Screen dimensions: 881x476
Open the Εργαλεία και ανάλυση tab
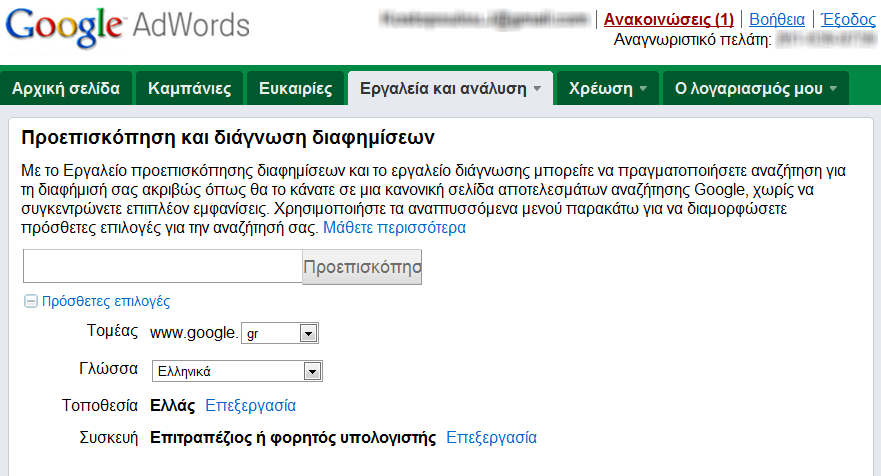pyautogui.click(x=451, y=88)
